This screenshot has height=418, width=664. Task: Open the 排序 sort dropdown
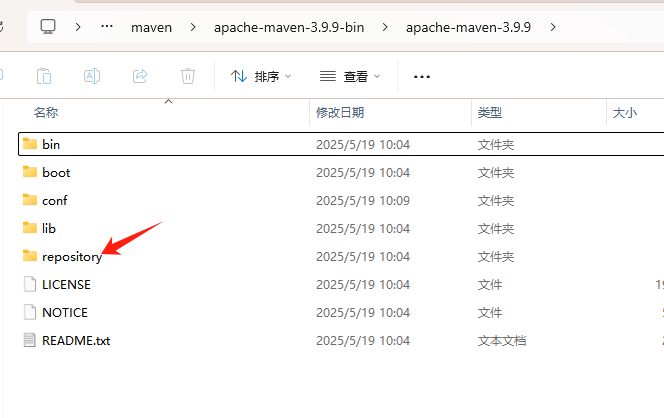coord(261,76)
